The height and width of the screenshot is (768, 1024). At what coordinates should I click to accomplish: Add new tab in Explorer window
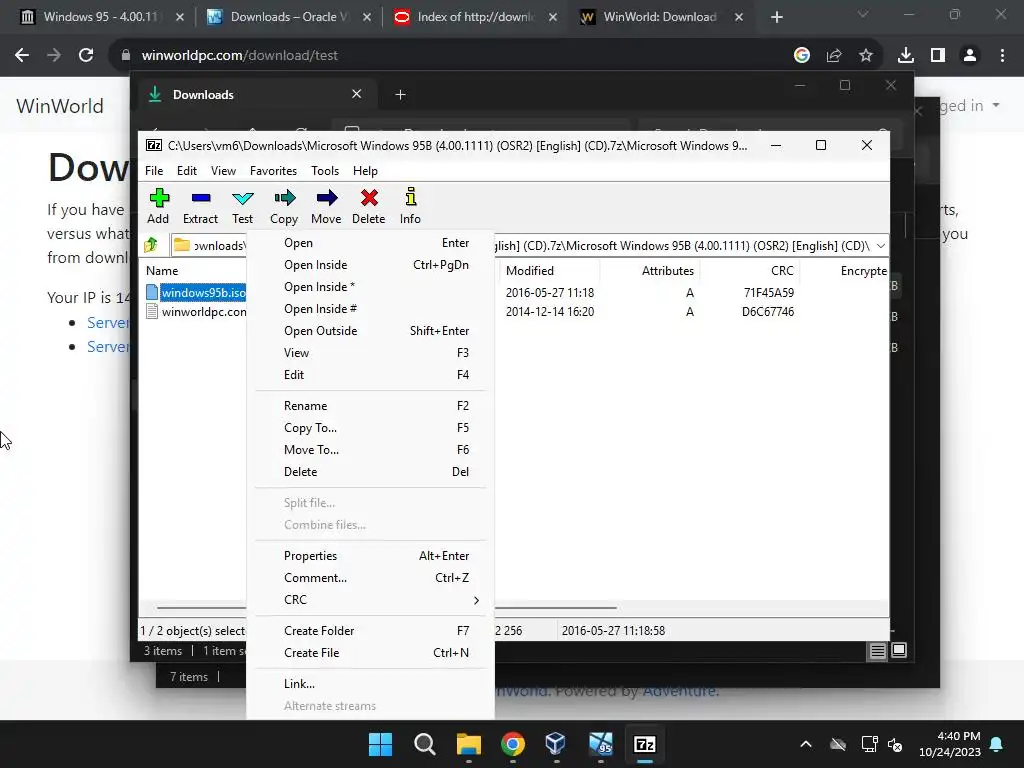(400, 95)
